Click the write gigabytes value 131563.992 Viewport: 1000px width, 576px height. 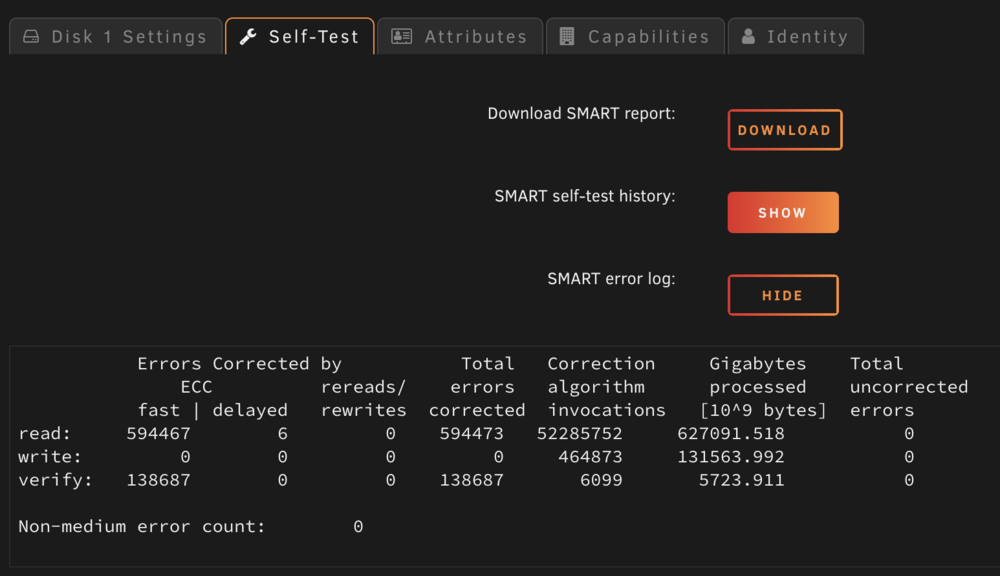731,457
